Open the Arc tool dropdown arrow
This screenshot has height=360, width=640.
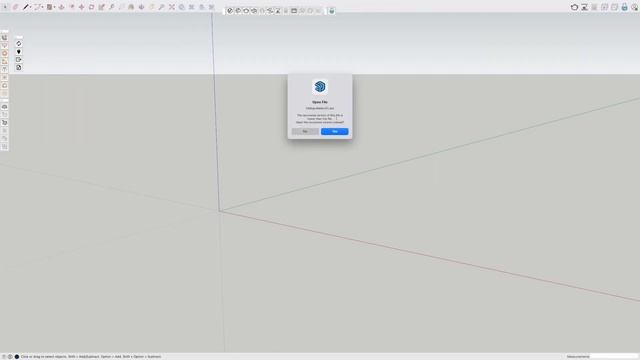[42, 7]
